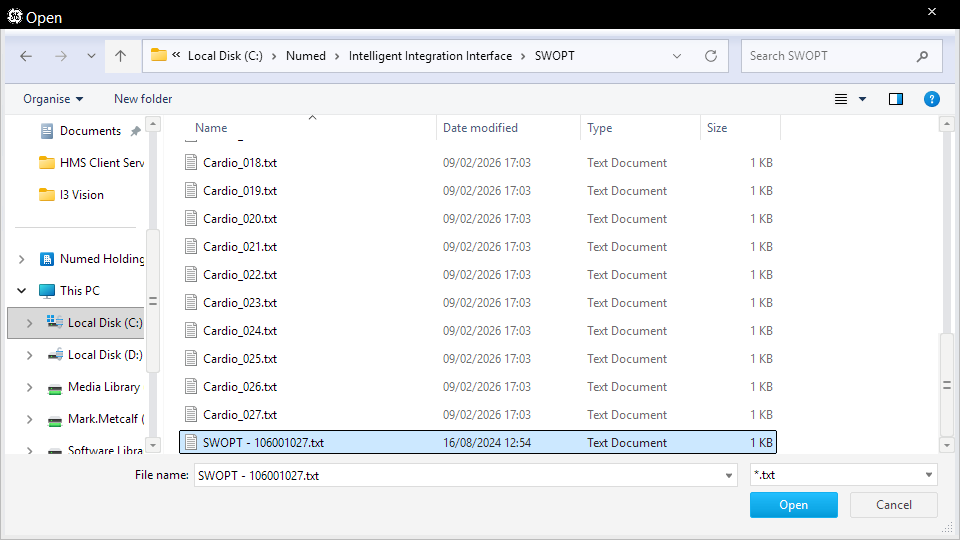Click the Open button
This screenshot has width=960, height=540.
pyautogui.click(x=793, y=505)
